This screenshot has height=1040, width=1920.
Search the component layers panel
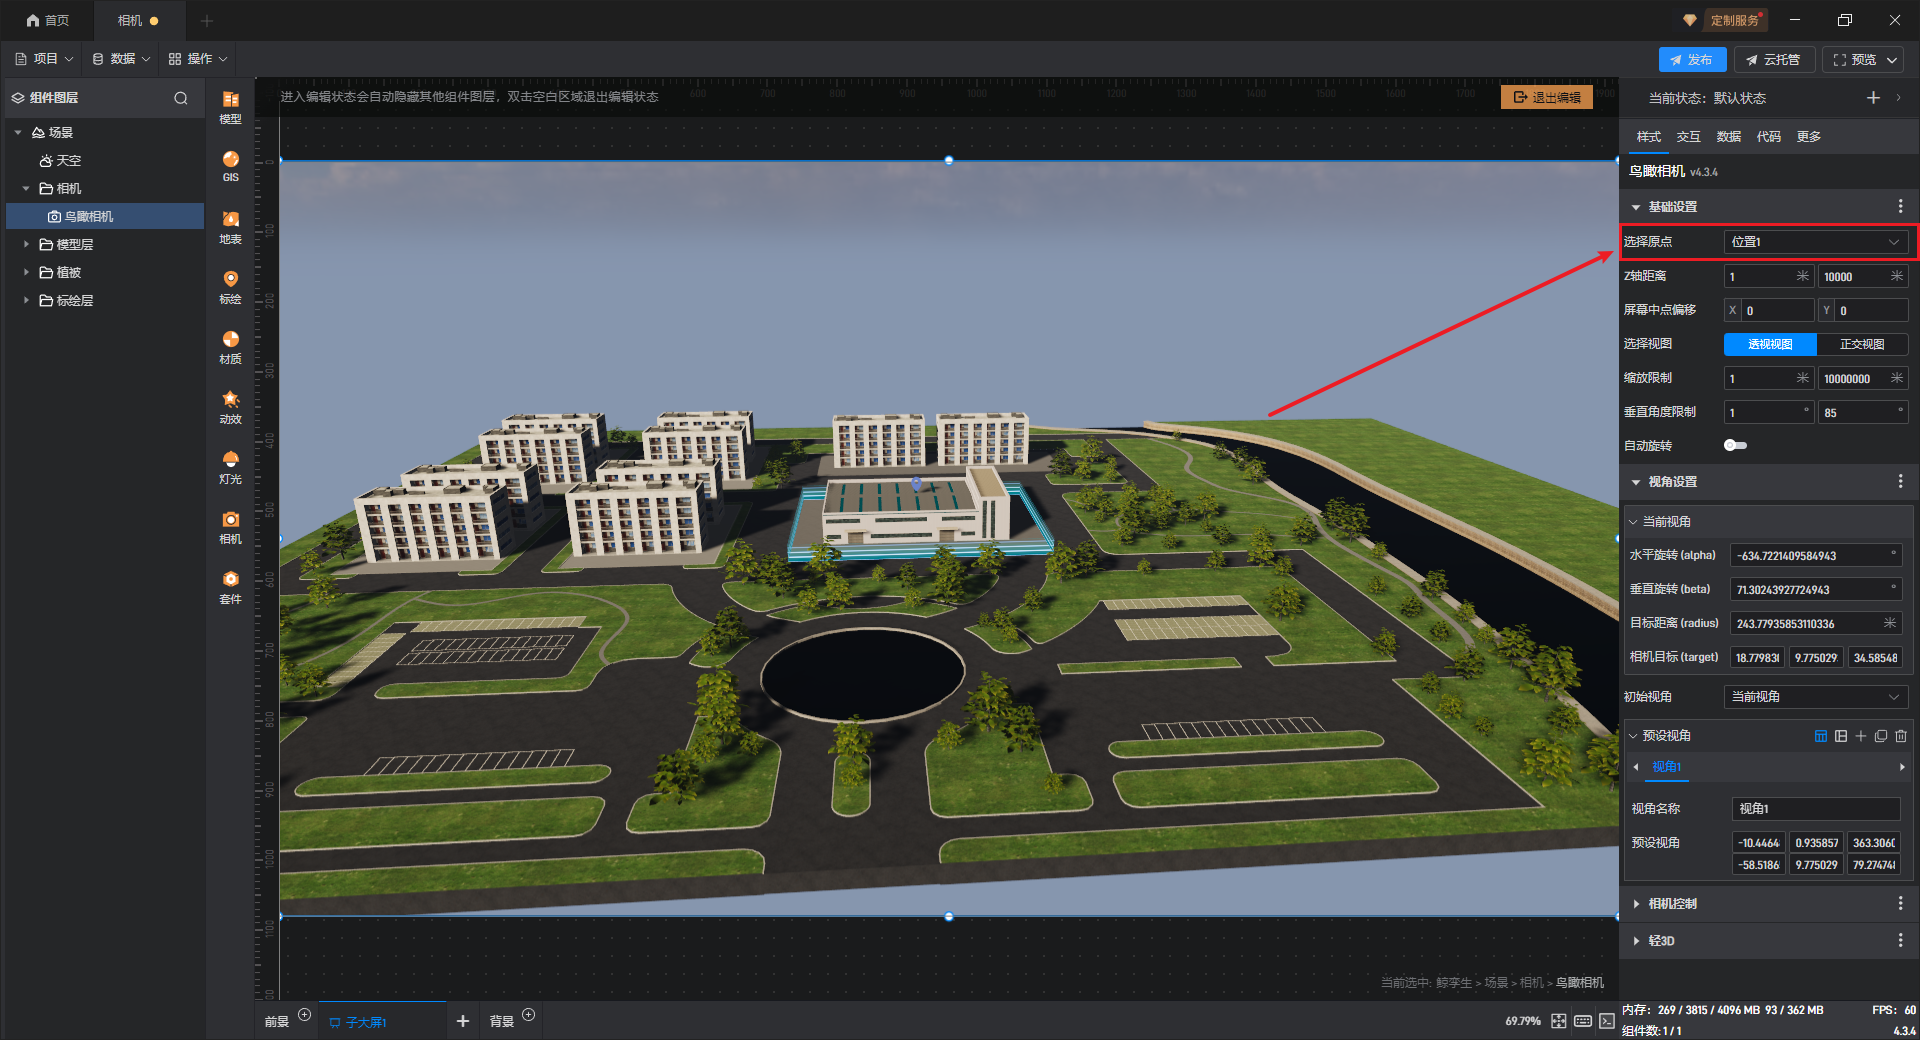(181, 98)
